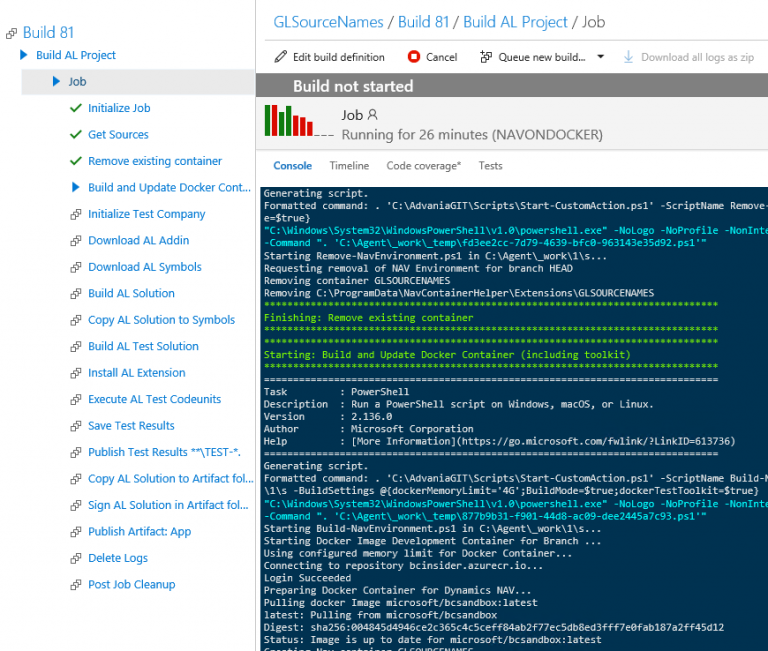Click the Build 81 root node icon

tap(11, 33)
